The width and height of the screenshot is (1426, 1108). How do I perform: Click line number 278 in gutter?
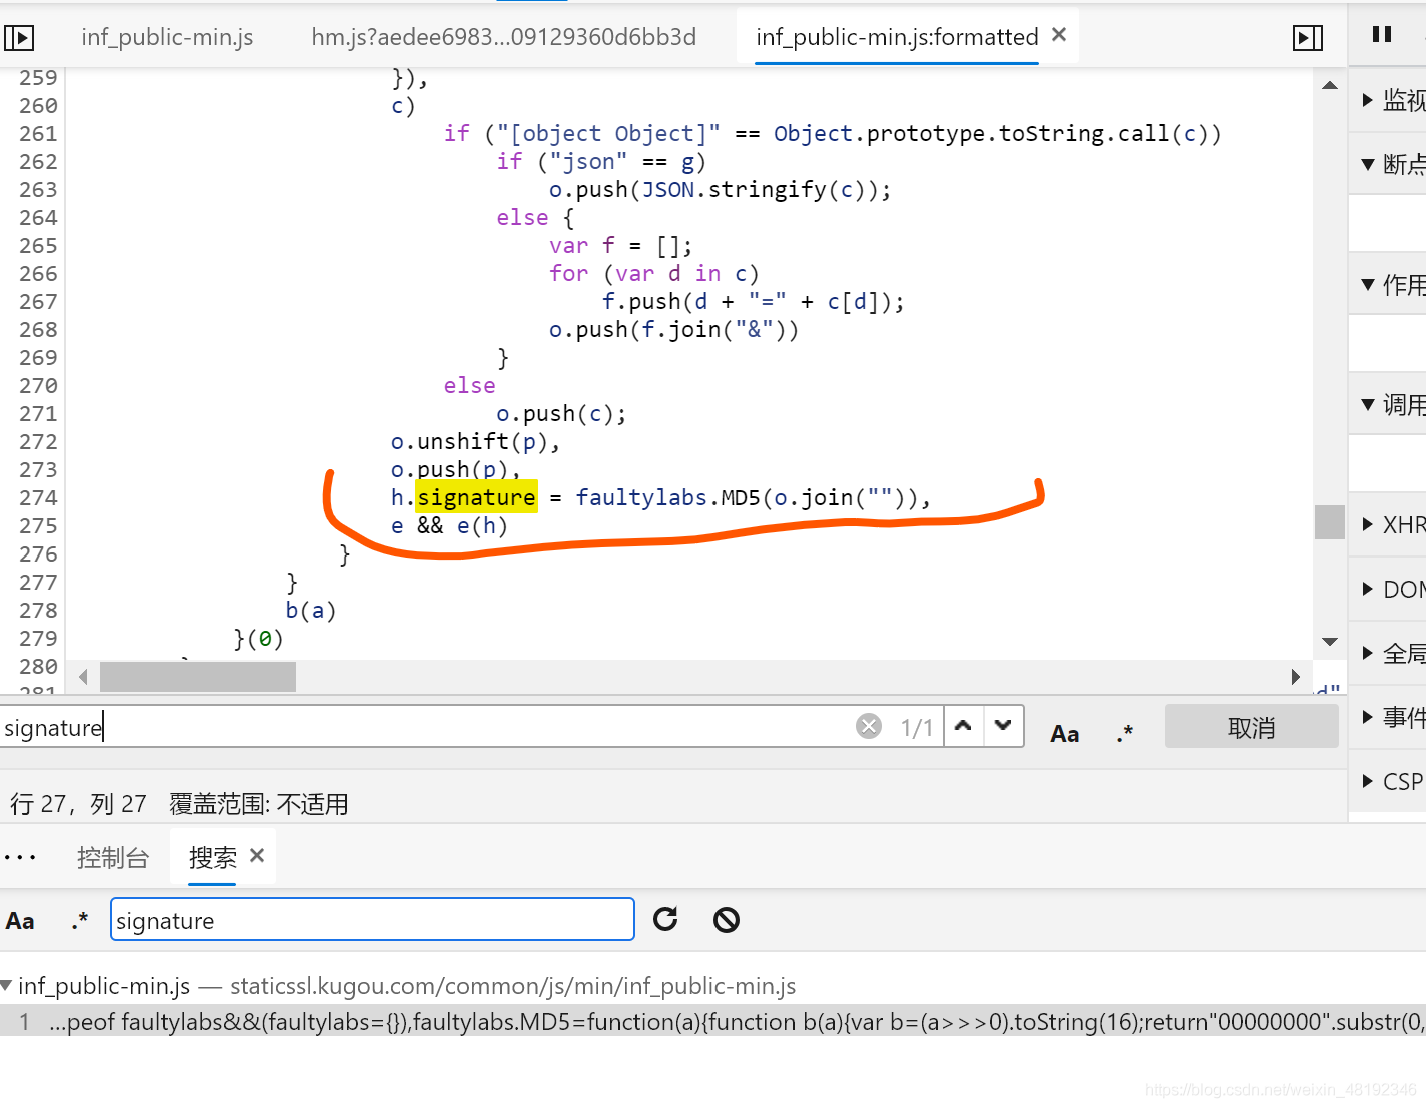[x=39, y=610]
